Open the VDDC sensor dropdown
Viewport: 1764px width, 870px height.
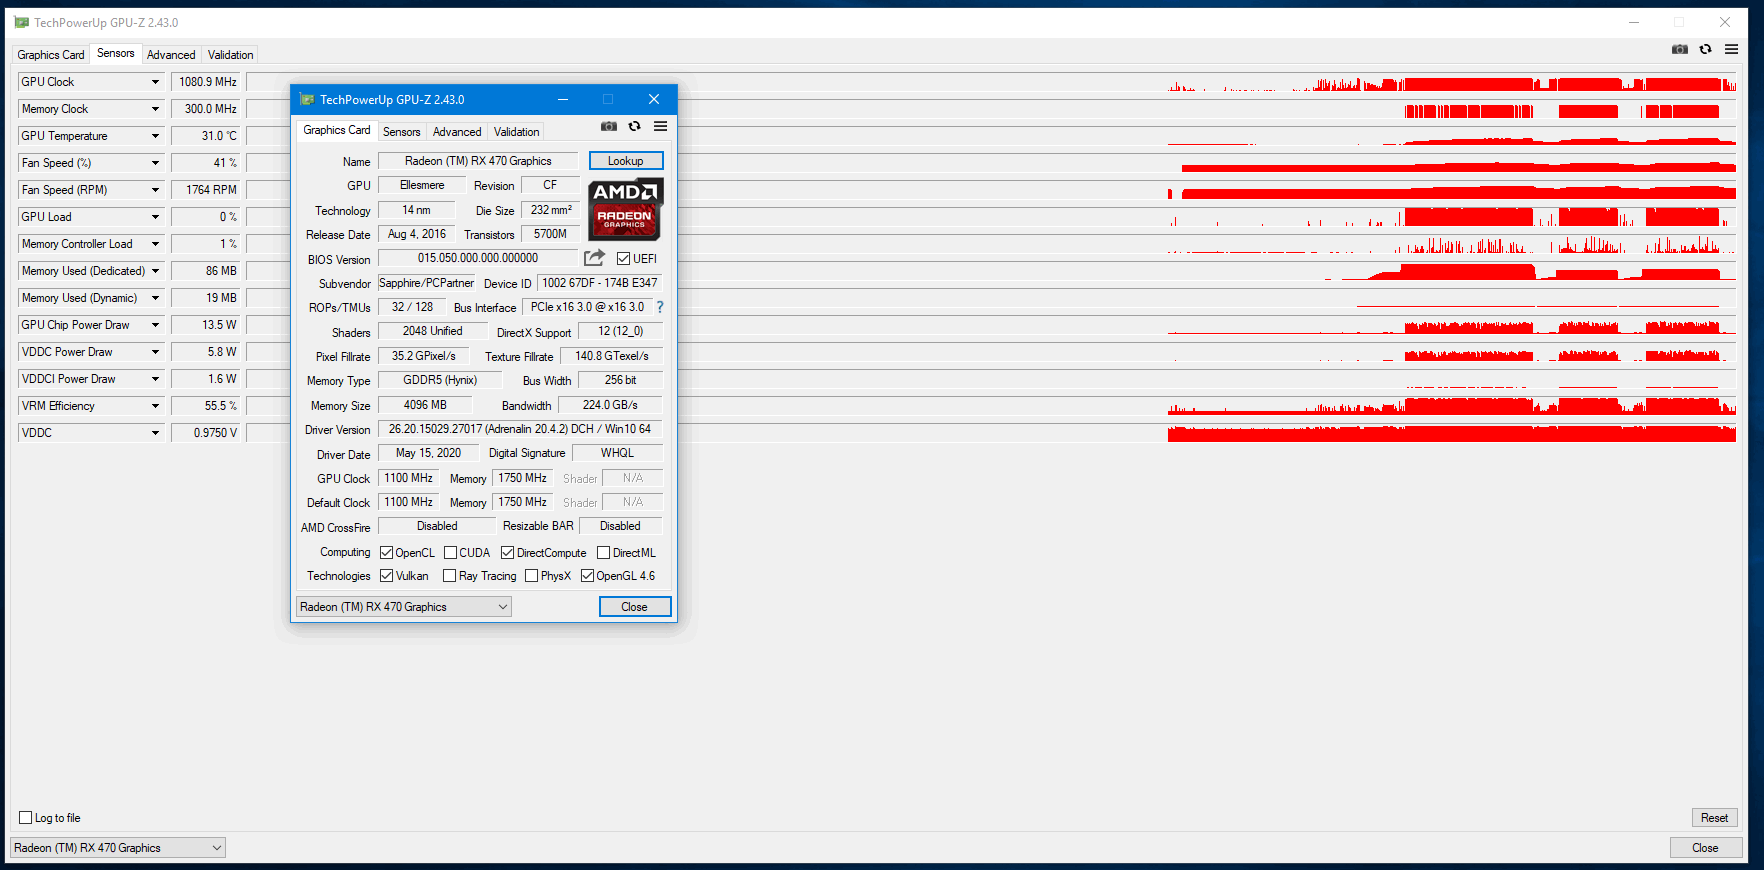coord(155,433)
